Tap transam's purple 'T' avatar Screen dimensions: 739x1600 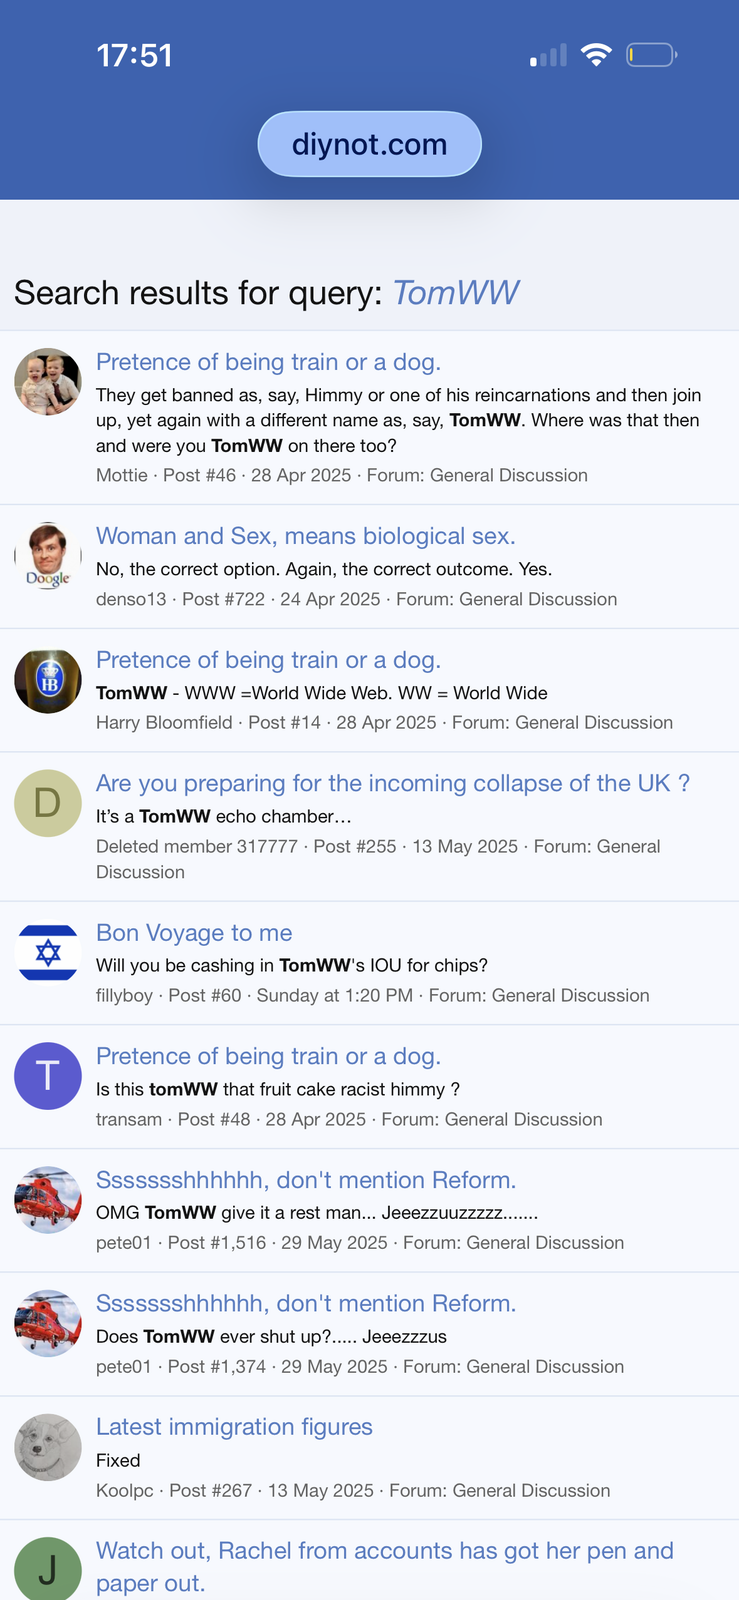[x=48, y=1076]
